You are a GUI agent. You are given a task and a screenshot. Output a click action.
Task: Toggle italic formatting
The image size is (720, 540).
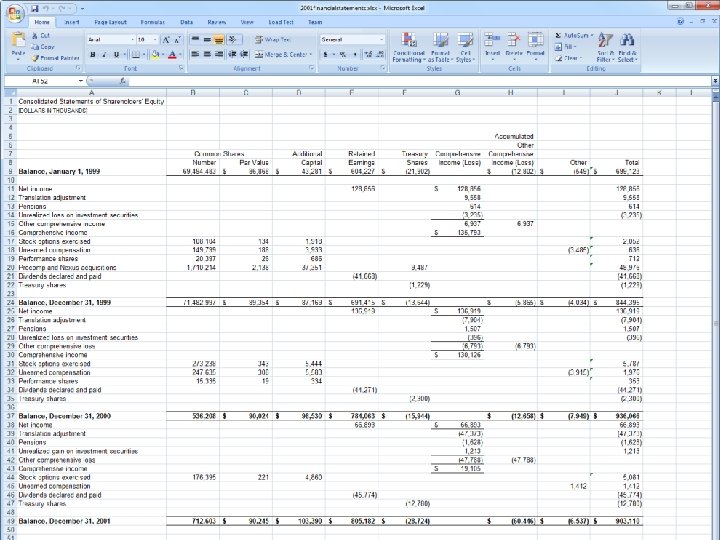coord(104,55)
